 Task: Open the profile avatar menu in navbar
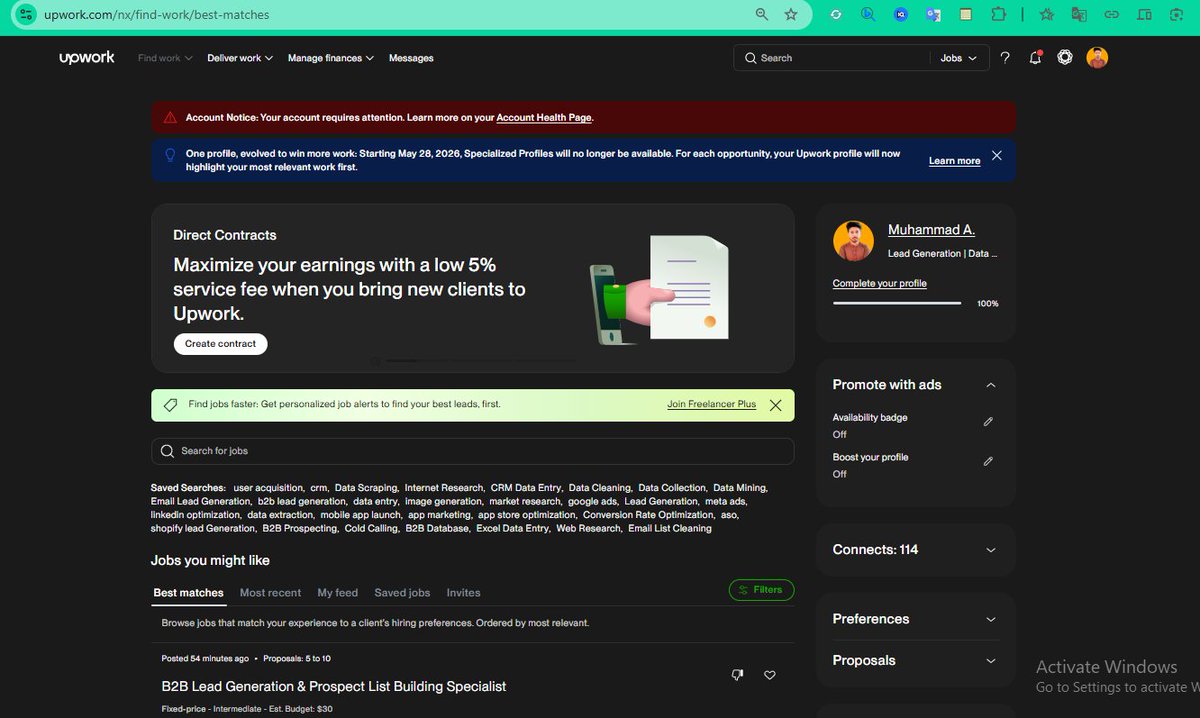coord(1097,58)
